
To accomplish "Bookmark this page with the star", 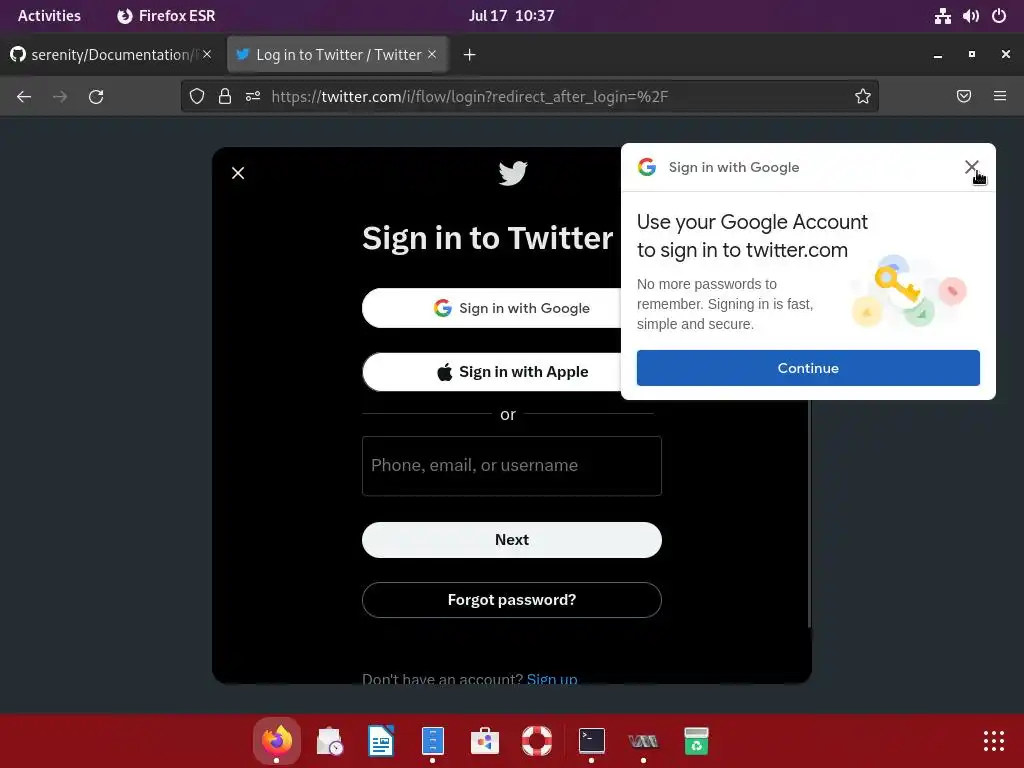I will click(863, 97).
